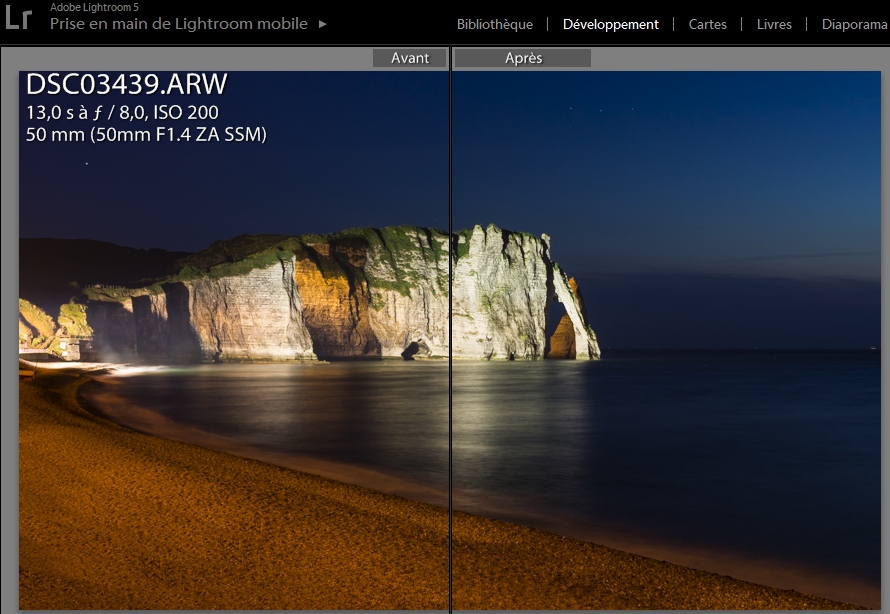Switch to the Diaporama module

(x=854, y=24)
